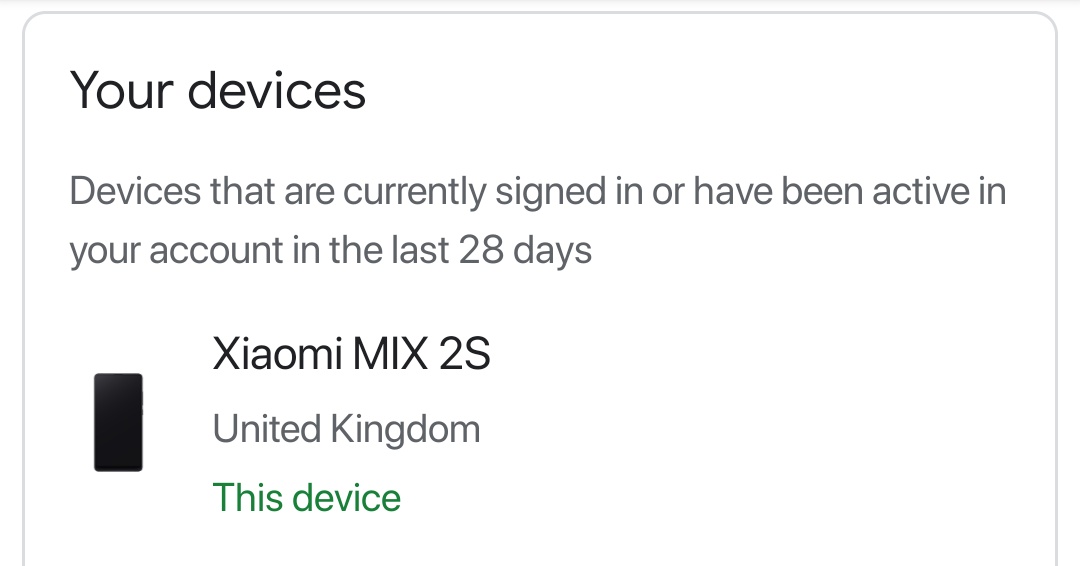Select the Your devices card title
The height and width of the screenshot is (566, 1080).
218,91
